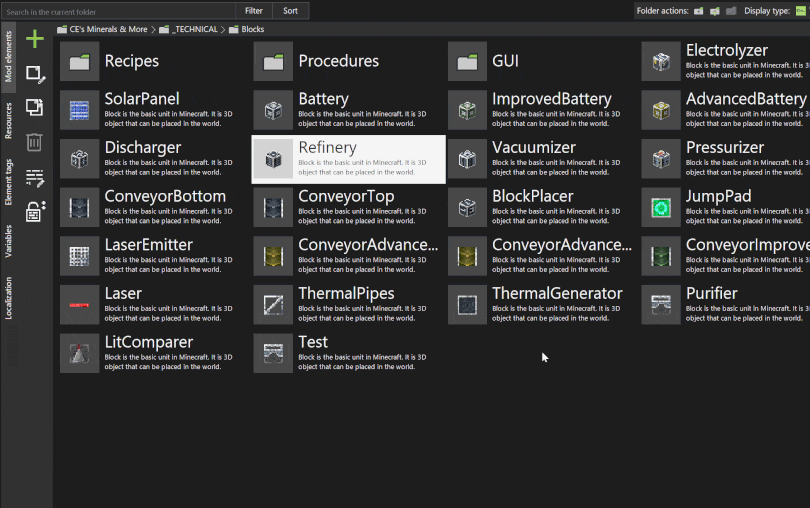Open the GUI folder
The width and height of the screenshot is (810, 508).
468,62
